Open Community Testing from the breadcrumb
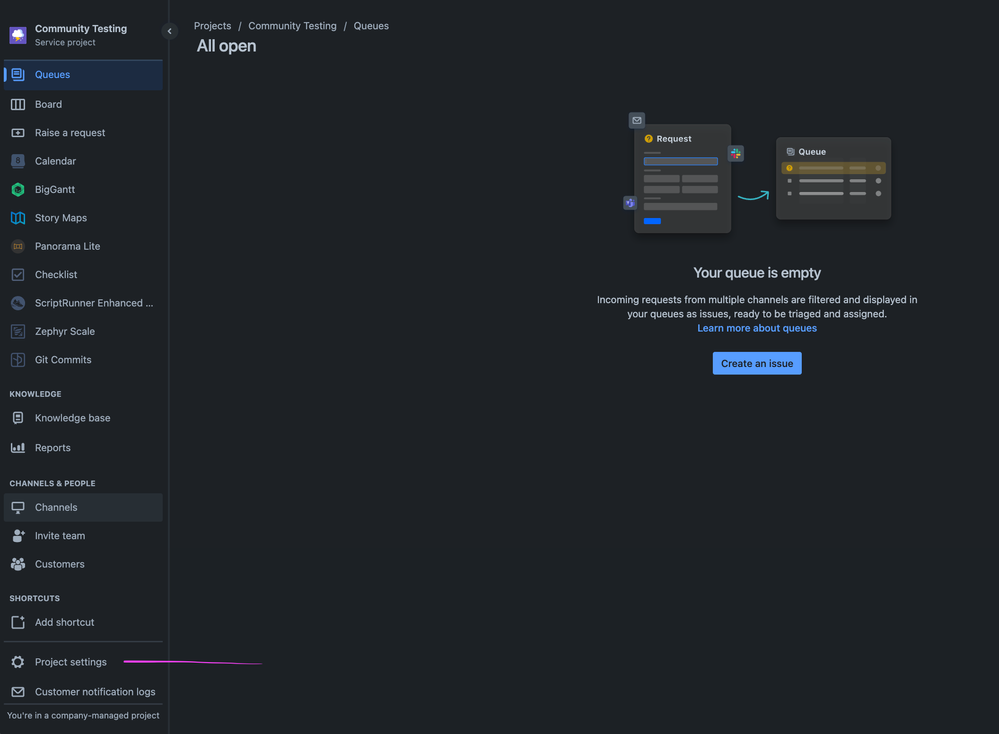 (x=291, y=25)
